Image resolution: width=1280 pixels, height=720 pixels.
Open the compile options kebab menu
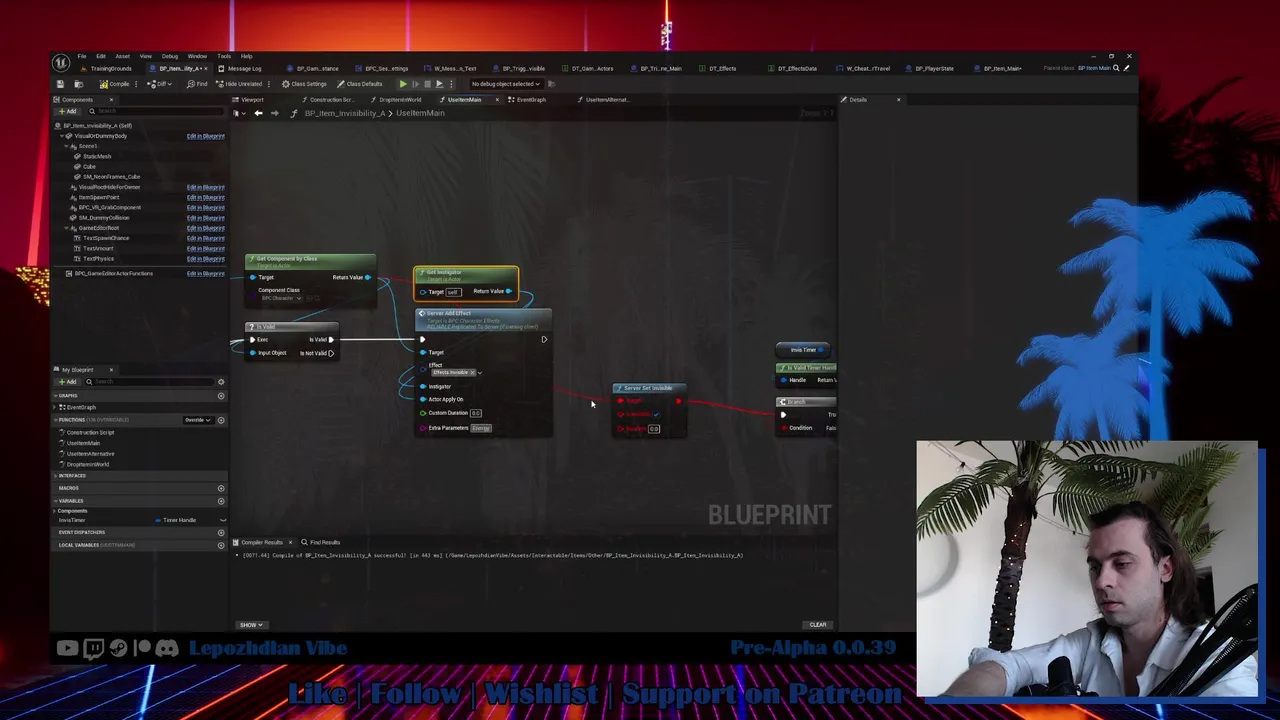(x=138, y=84)
